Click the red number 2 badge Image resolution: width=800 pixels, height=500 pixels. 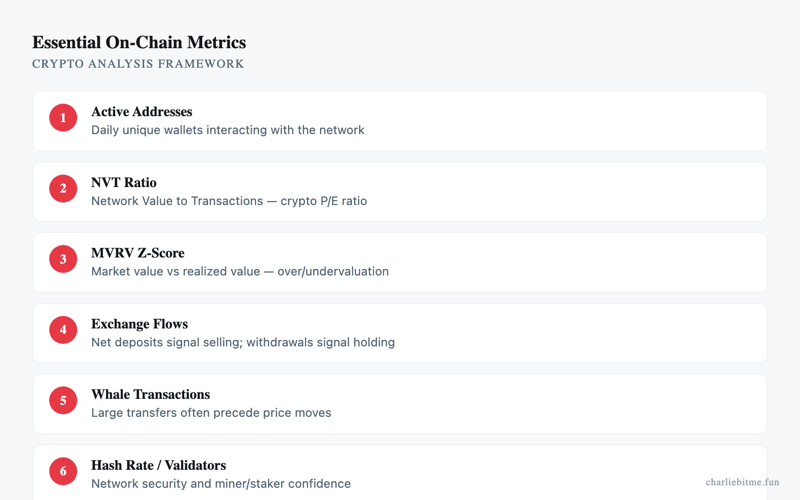click(x=63, y=188)
